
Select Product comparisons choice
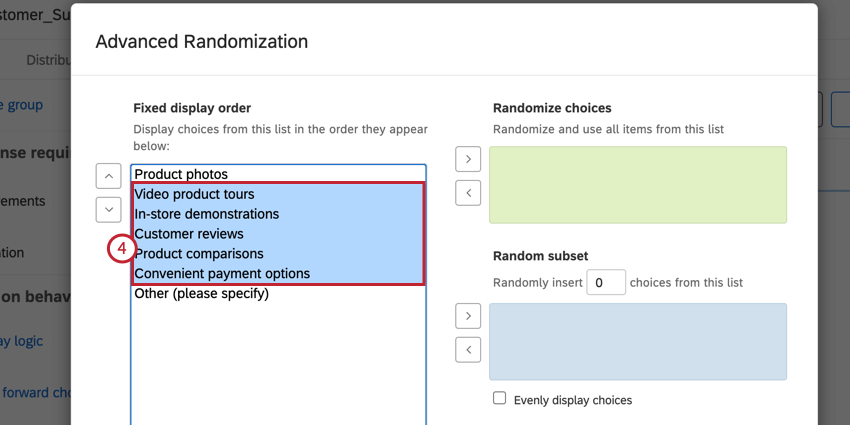[x=199, y=254]
